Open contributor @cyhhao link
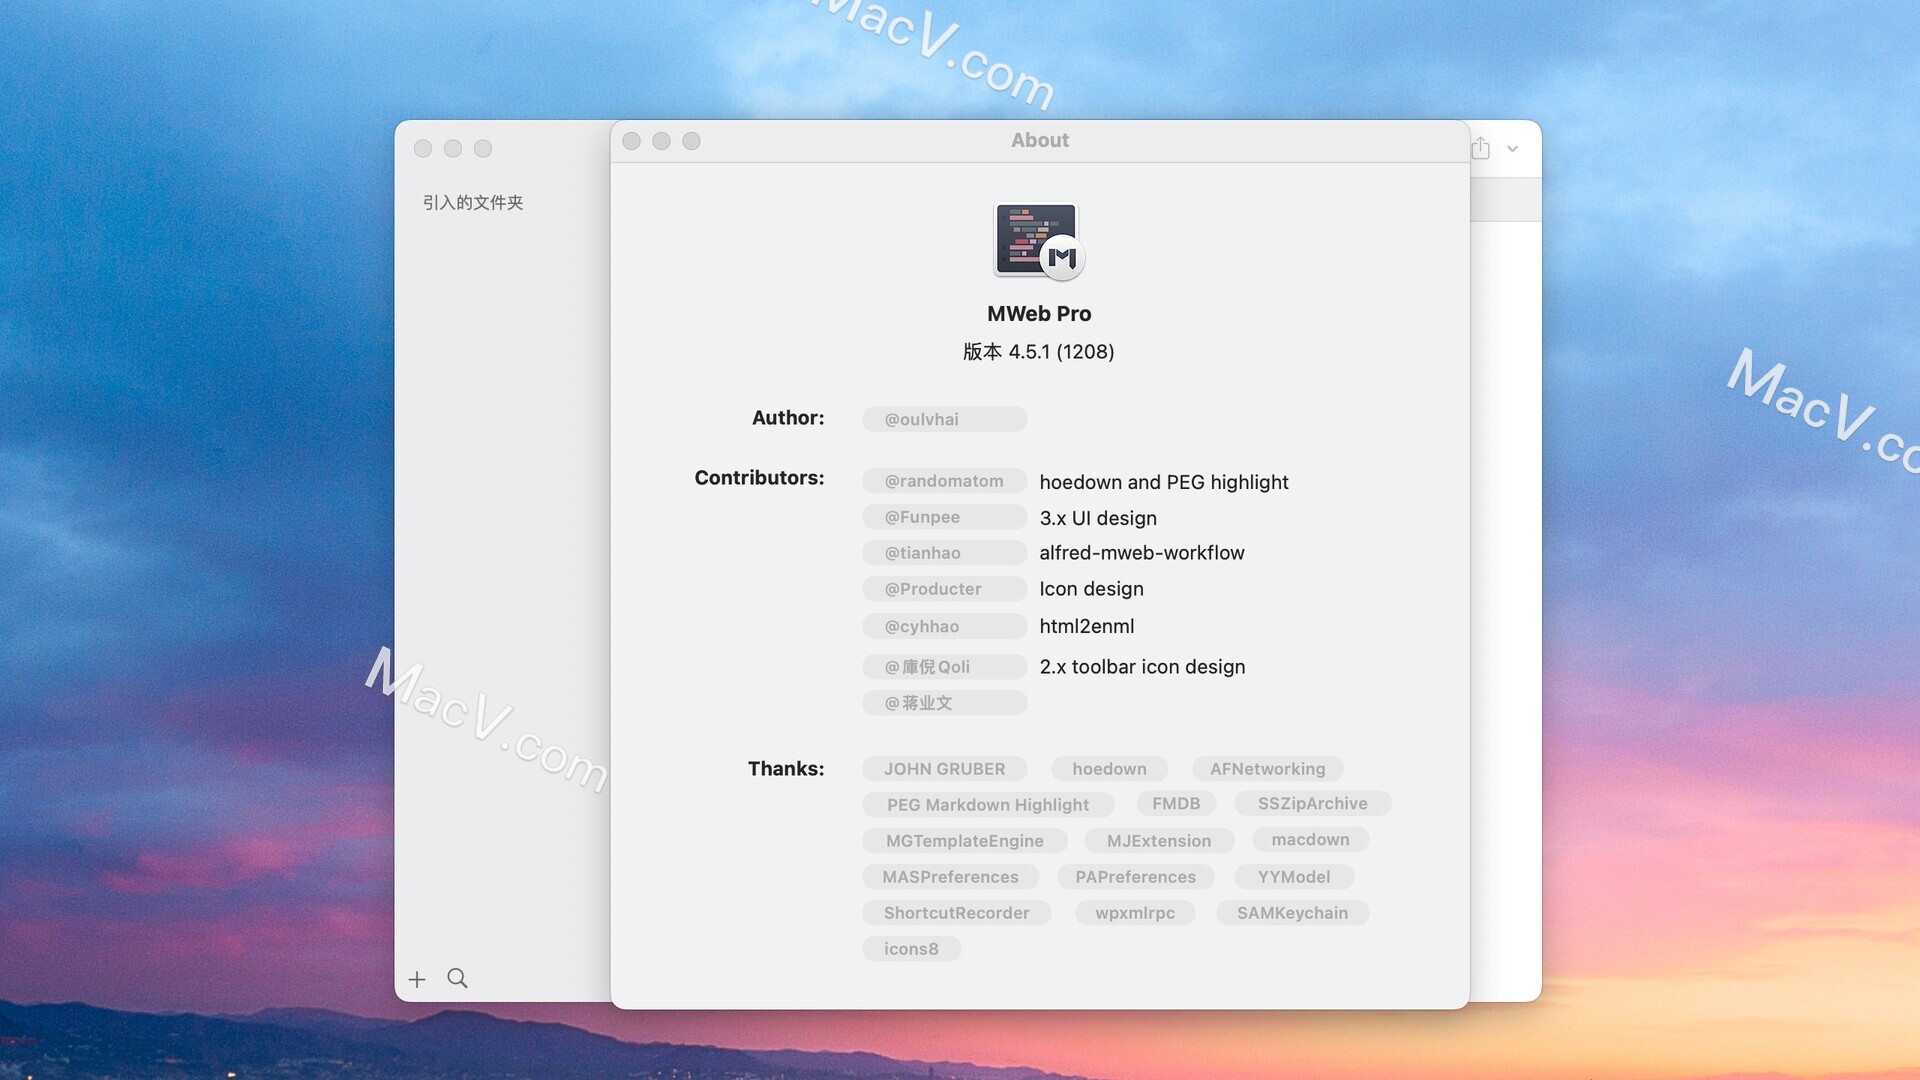 point(945,626)
